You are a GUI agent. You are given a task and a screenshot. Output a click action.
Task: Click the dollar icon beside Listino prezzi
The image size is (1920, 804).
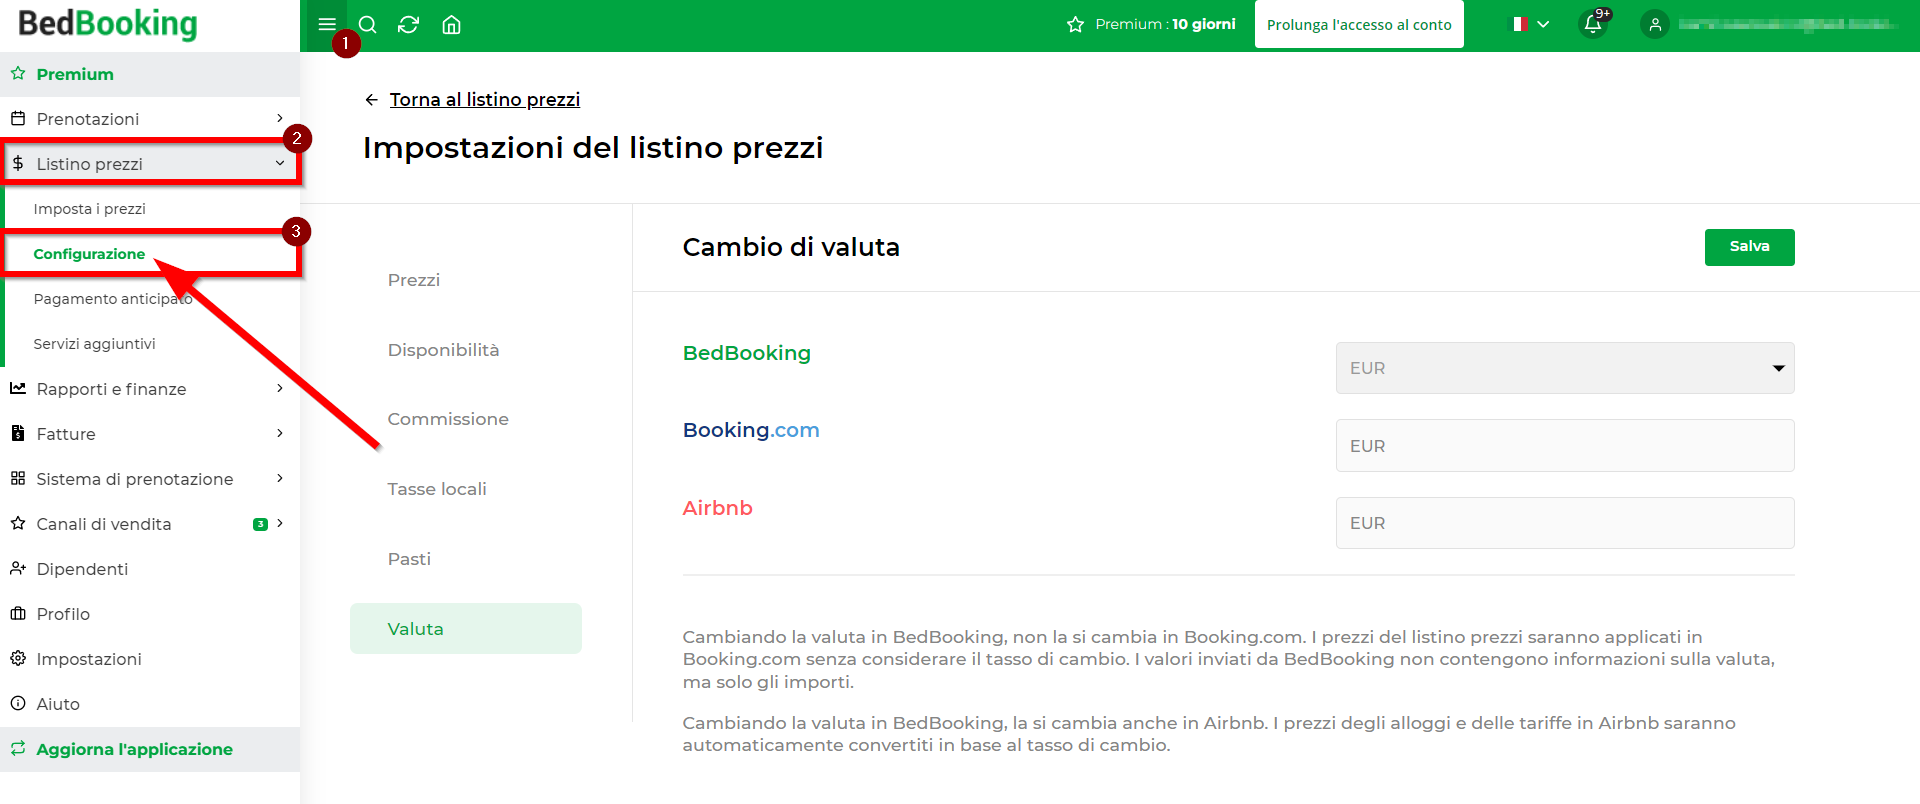click(18, 163)
